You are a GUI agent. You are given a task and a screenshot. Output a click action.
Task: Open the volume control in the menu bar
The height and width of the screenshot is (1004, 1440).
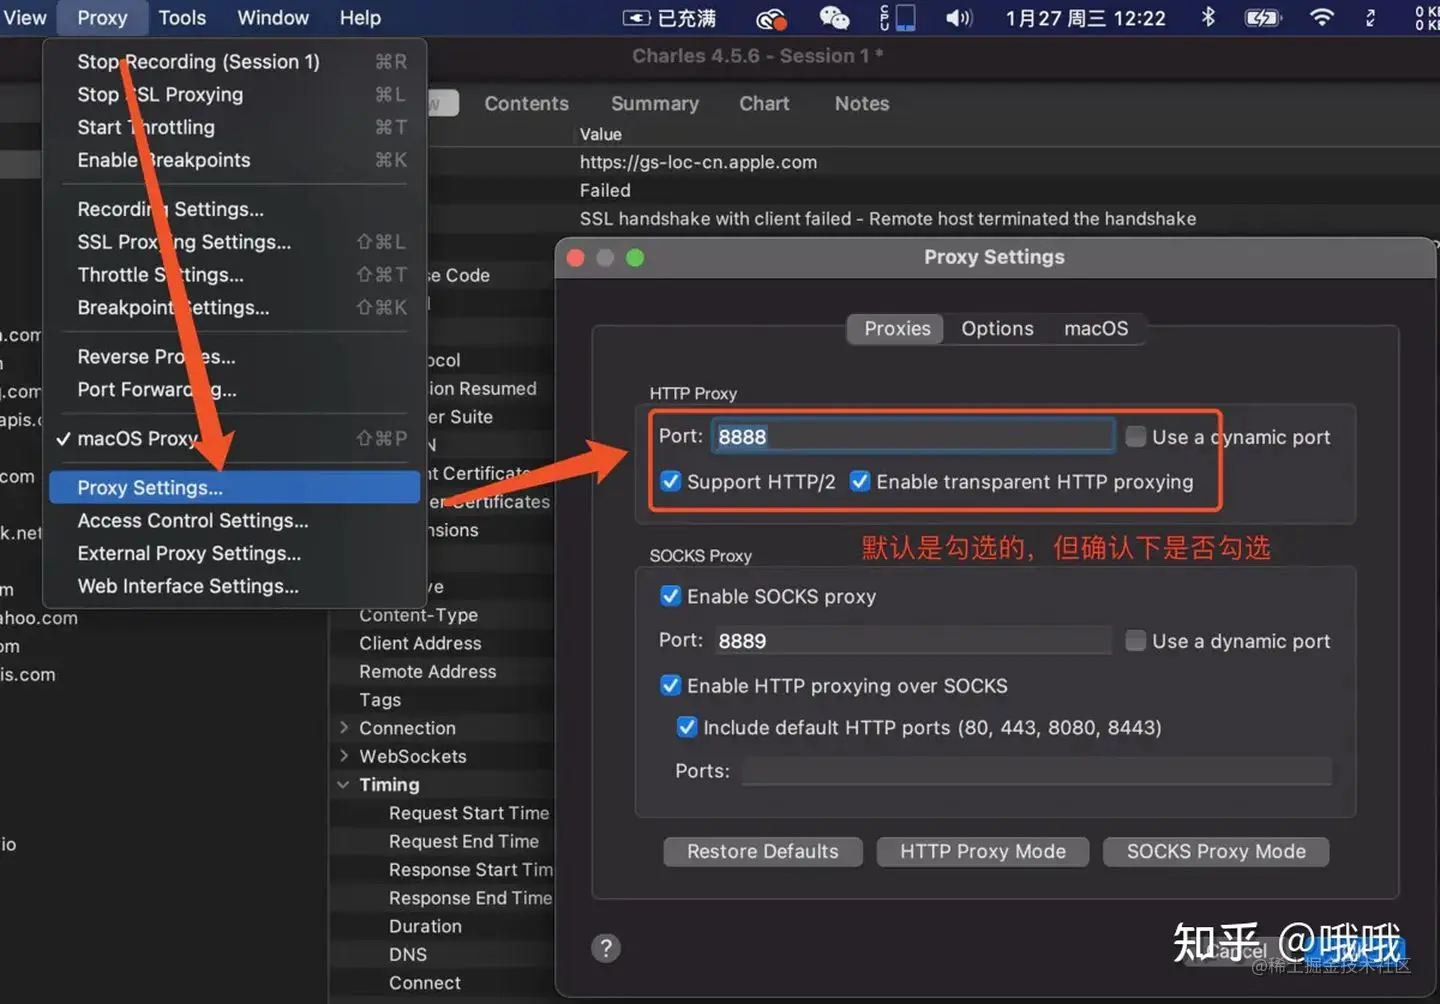coord(959,18)
